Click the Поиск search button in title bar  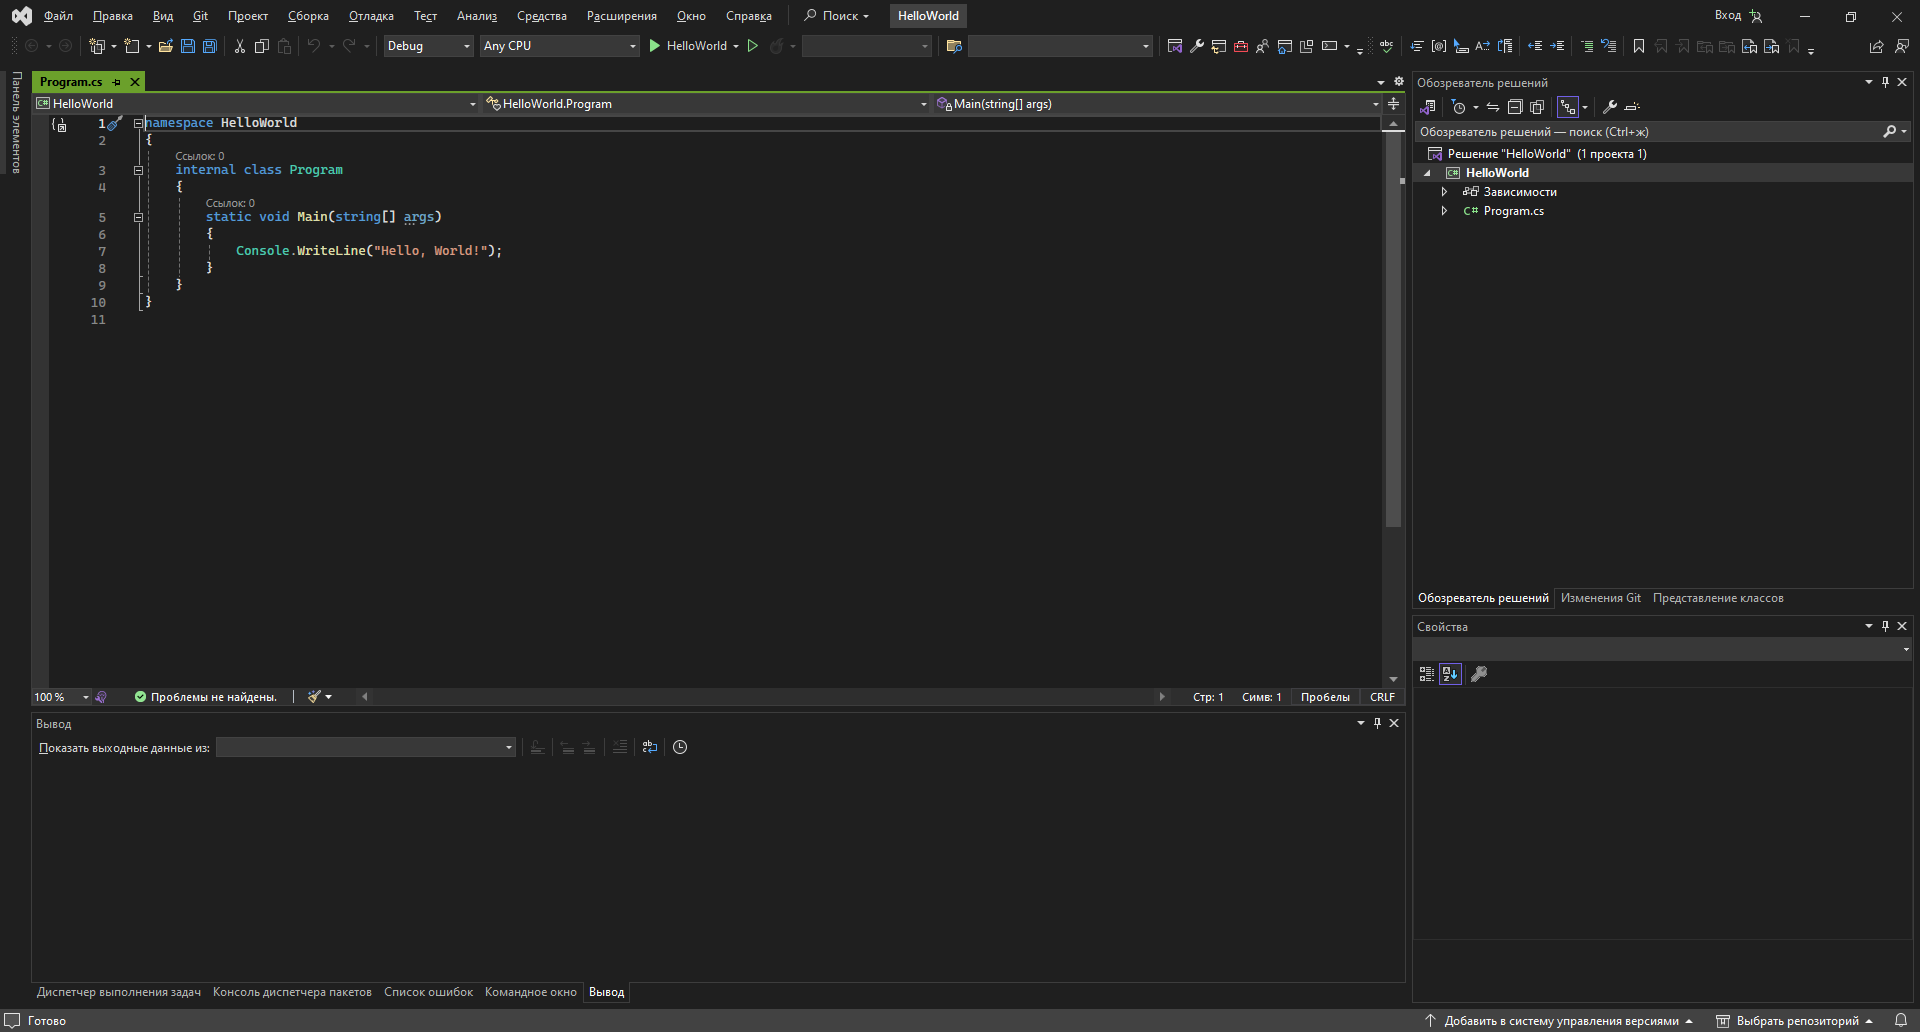click(x=838, y=16)
